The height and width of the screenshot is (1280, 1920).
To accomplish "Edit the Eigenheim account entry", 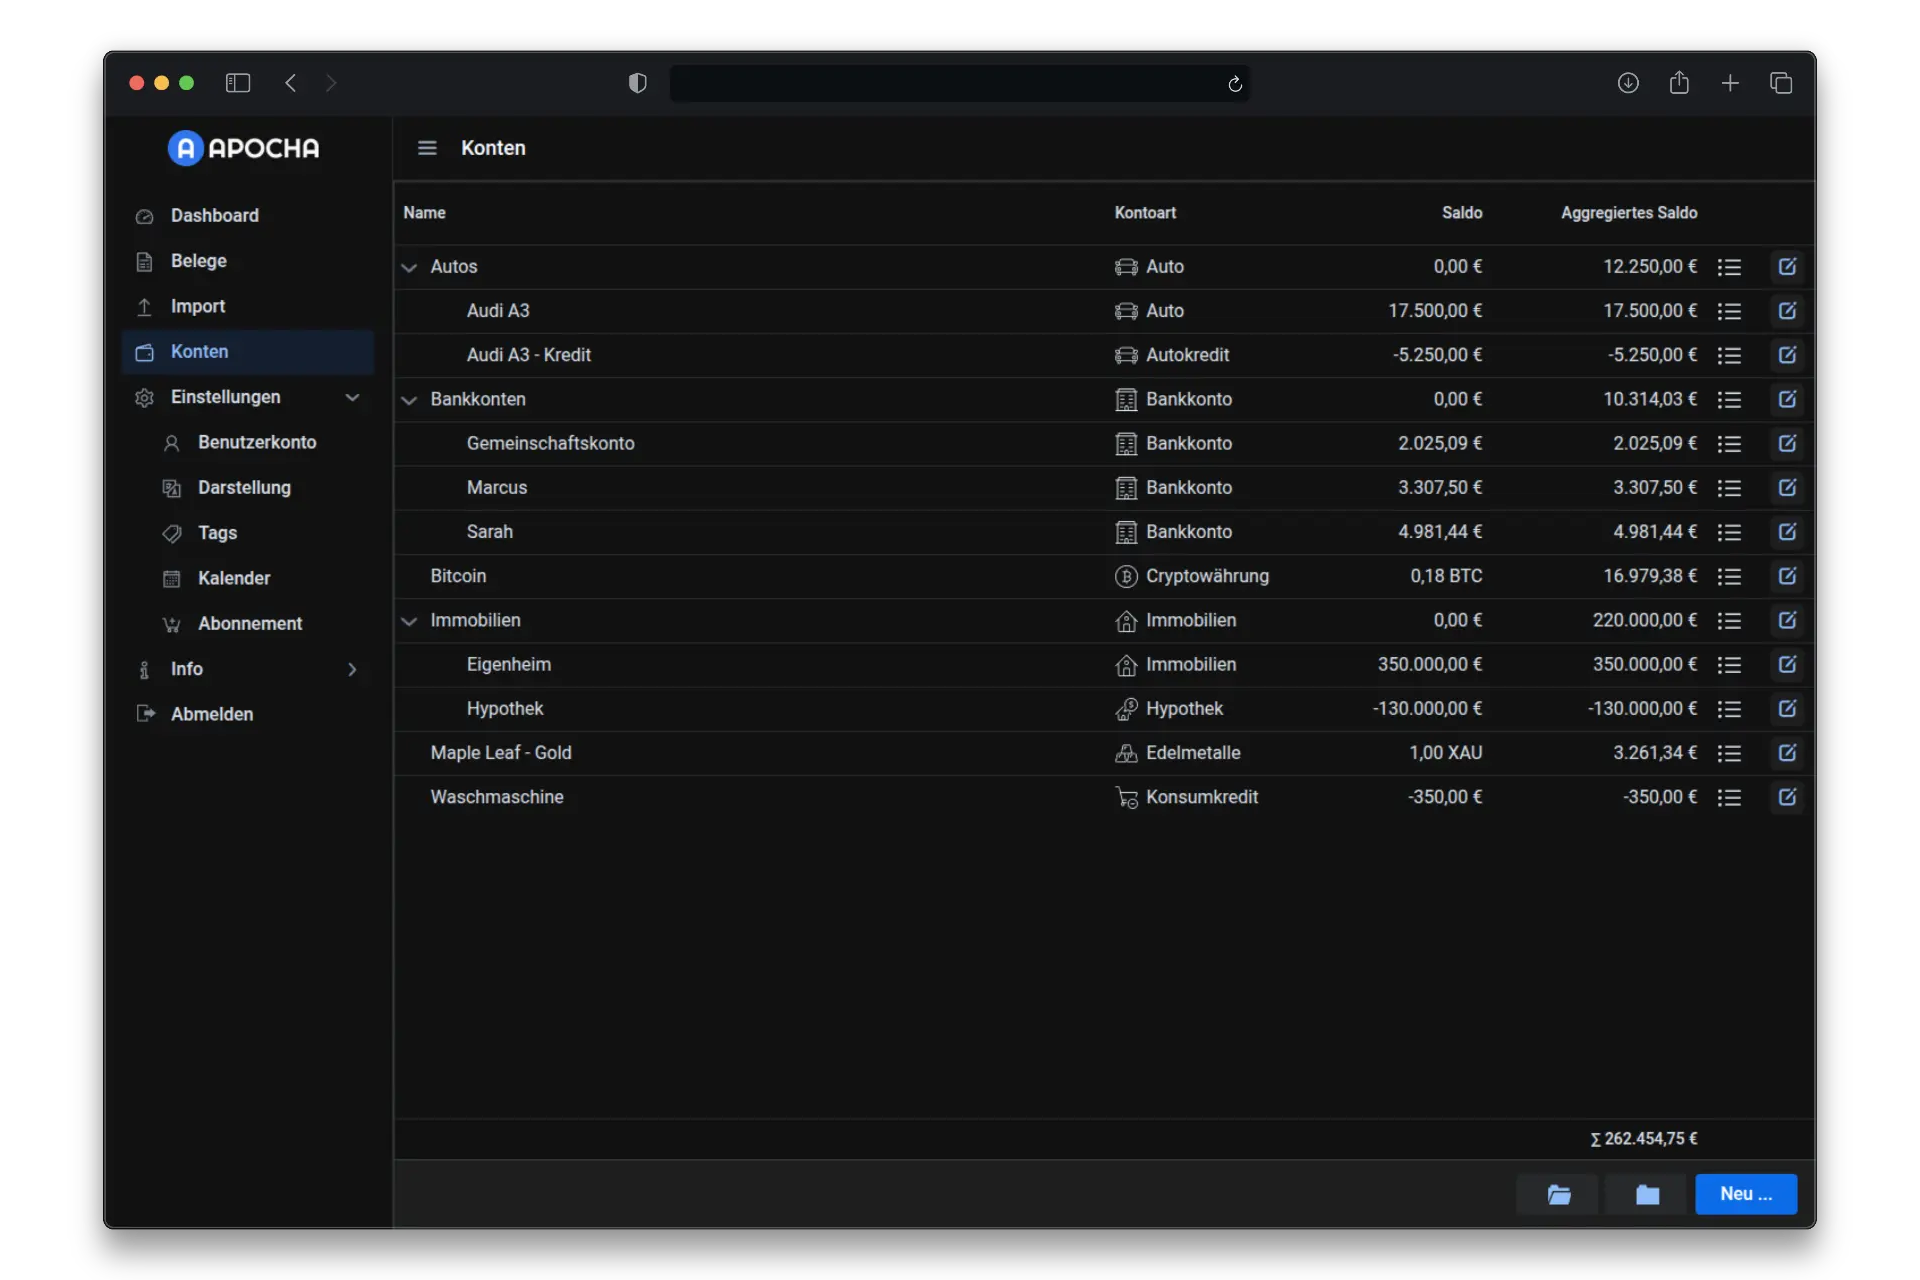I will (1787, 664).
